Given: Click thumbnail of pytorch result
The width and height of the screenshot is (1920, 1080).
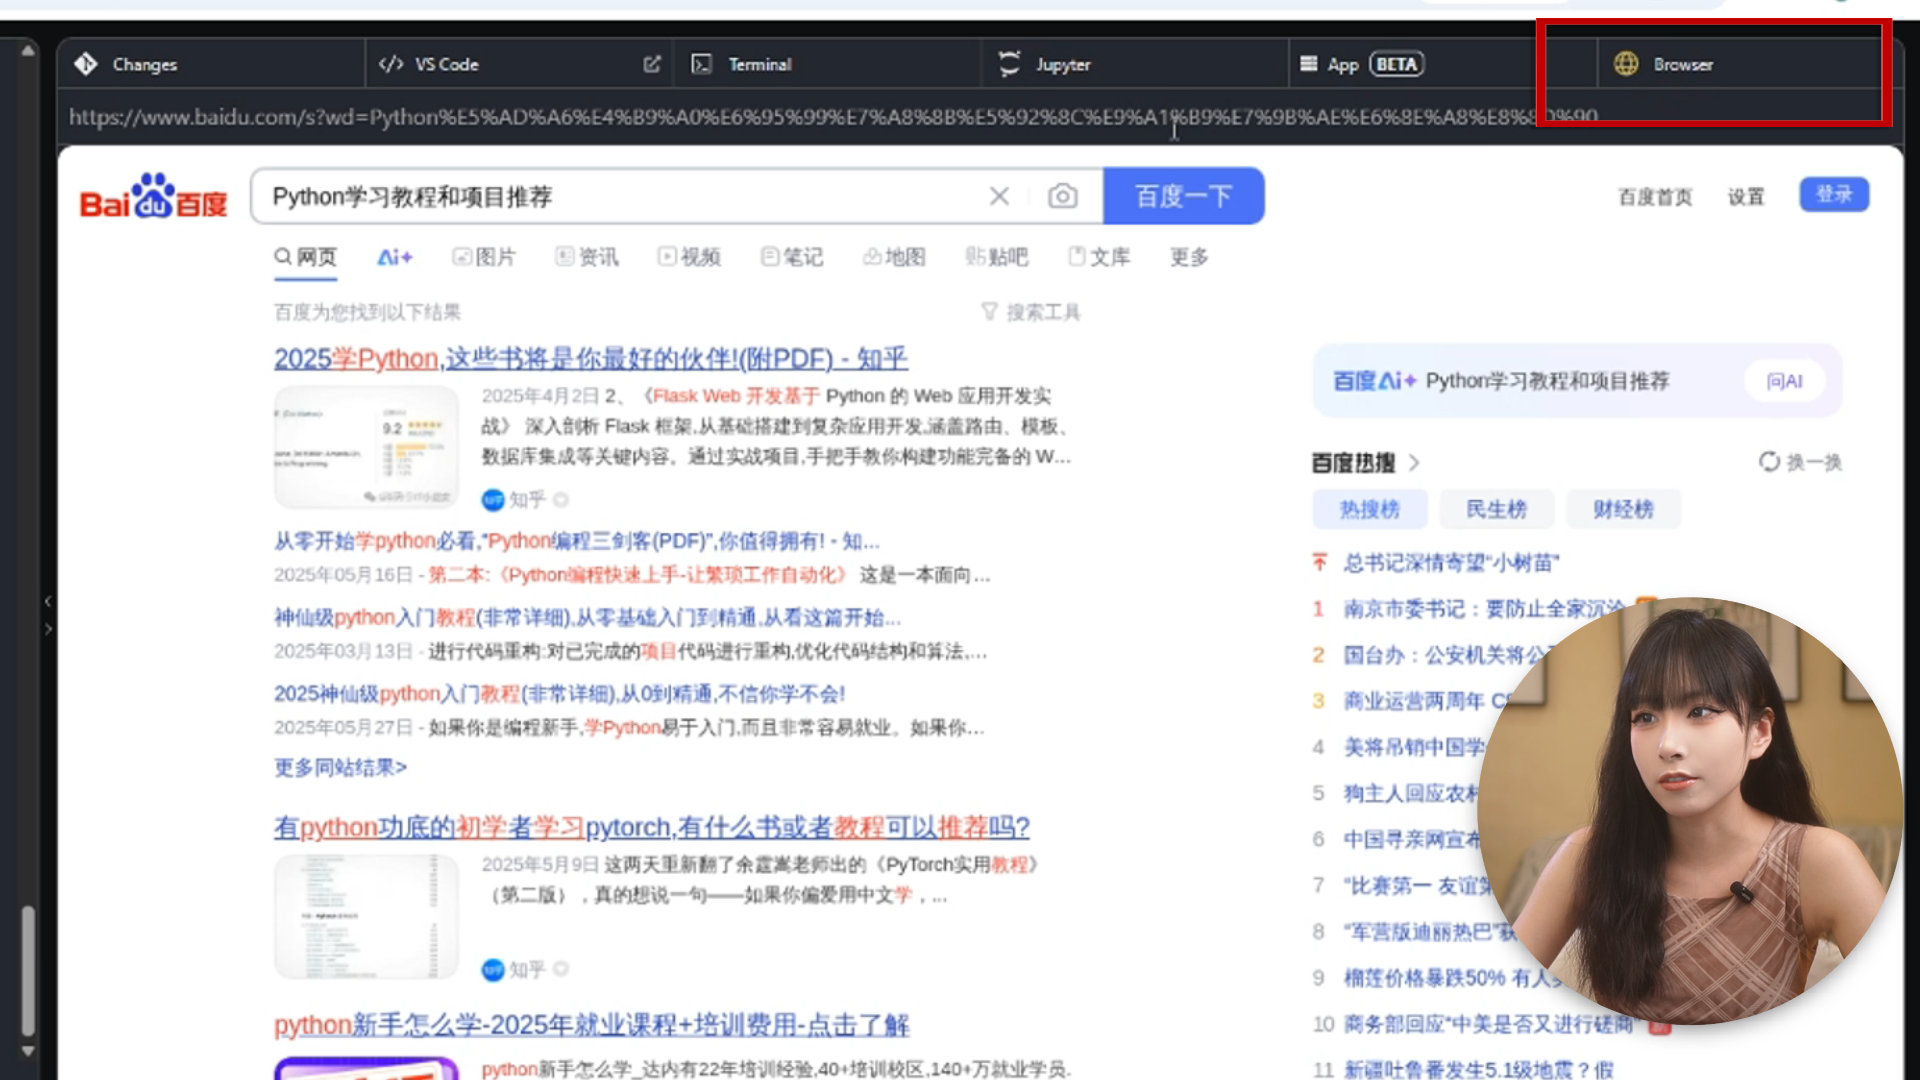Looking at the screenshot, I should (x=366, y=917).
